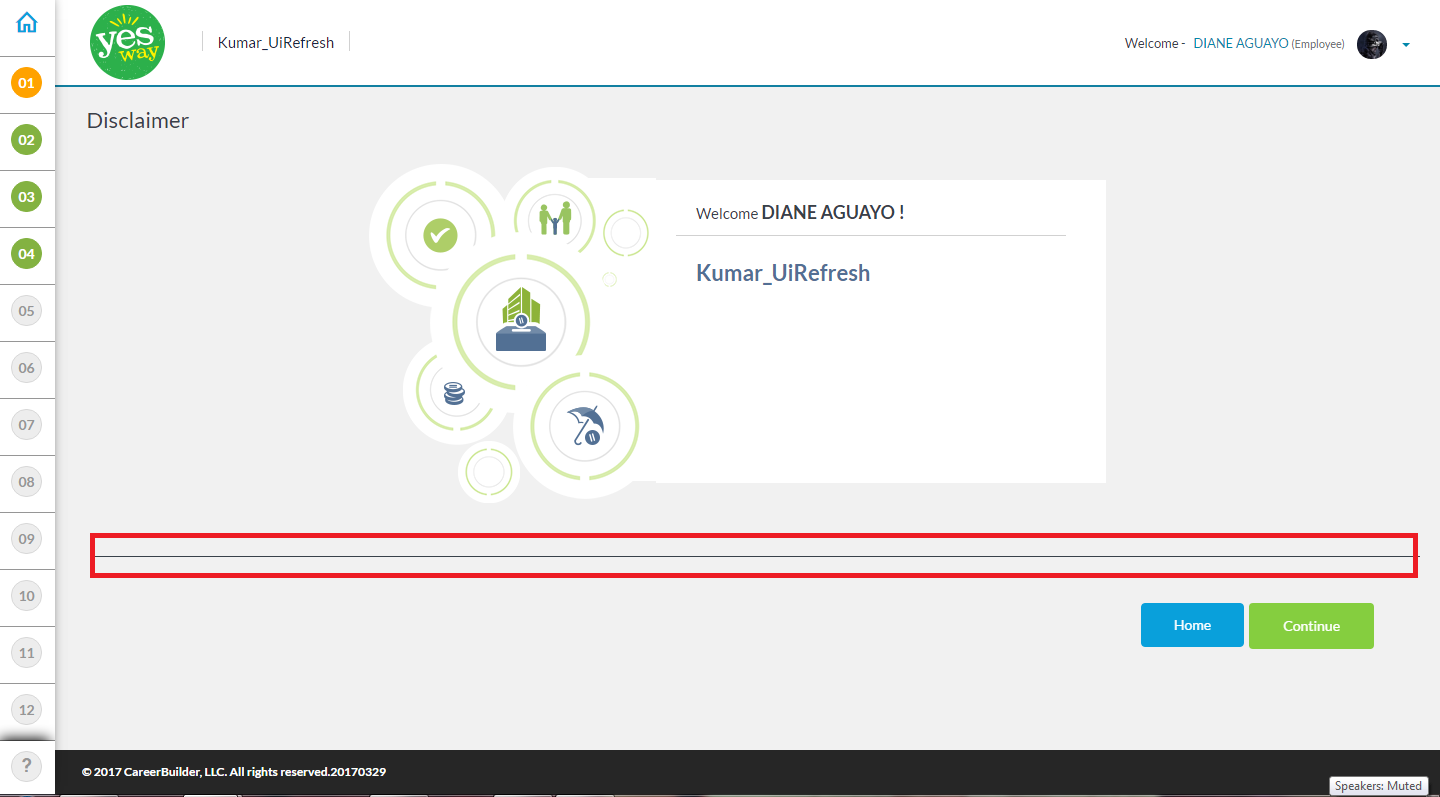The height and width of the screenshot is (797, 1440).
Task: Click the Home icon in the sidebar
Action: pos(27,23)
